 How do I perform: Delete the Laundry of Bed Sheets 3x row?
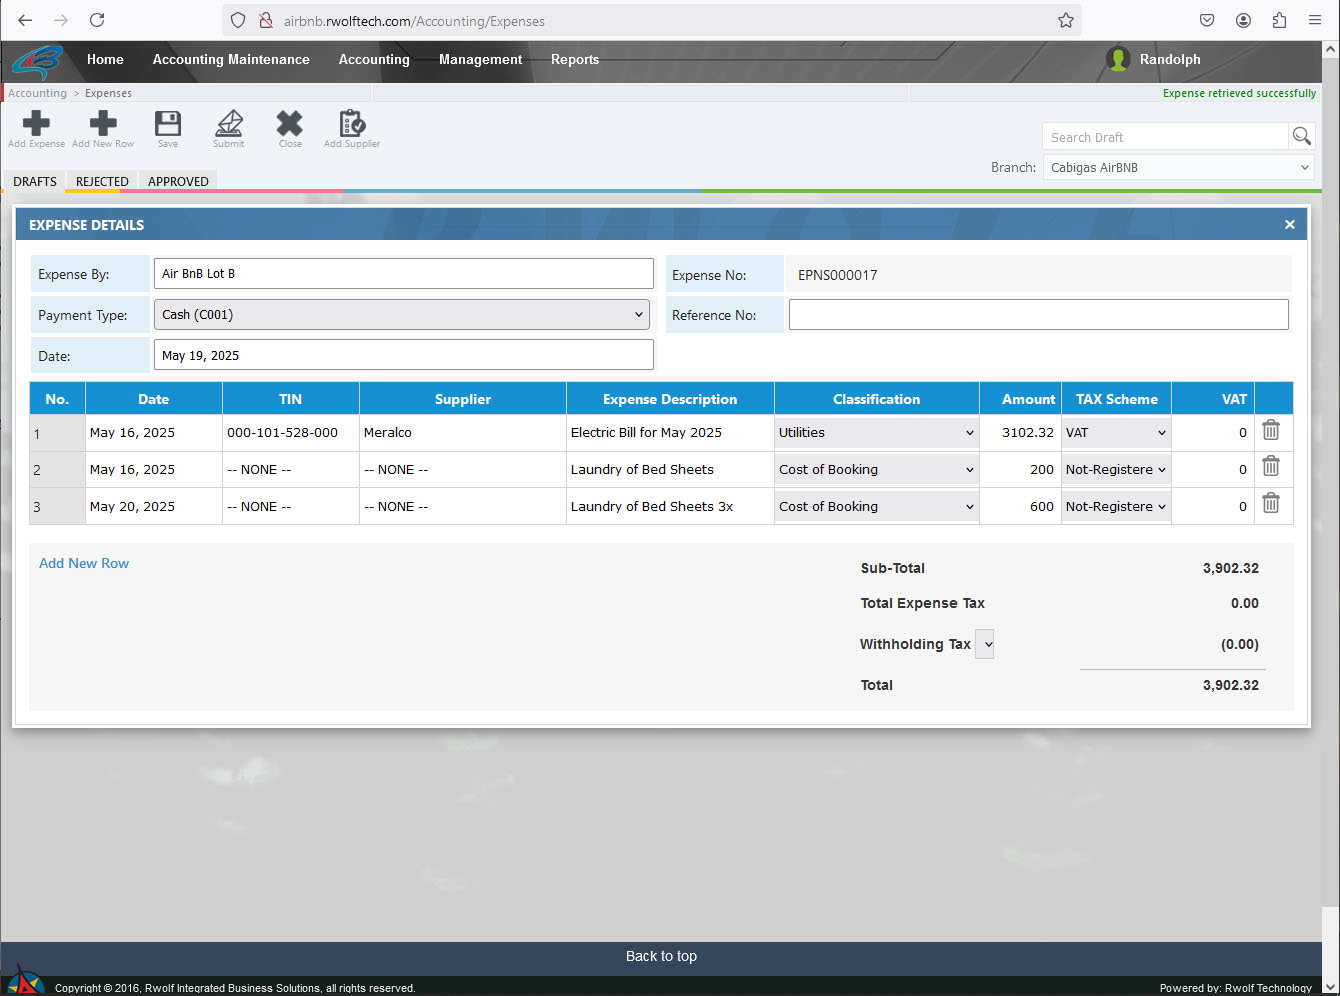[x=1270, y=504]
